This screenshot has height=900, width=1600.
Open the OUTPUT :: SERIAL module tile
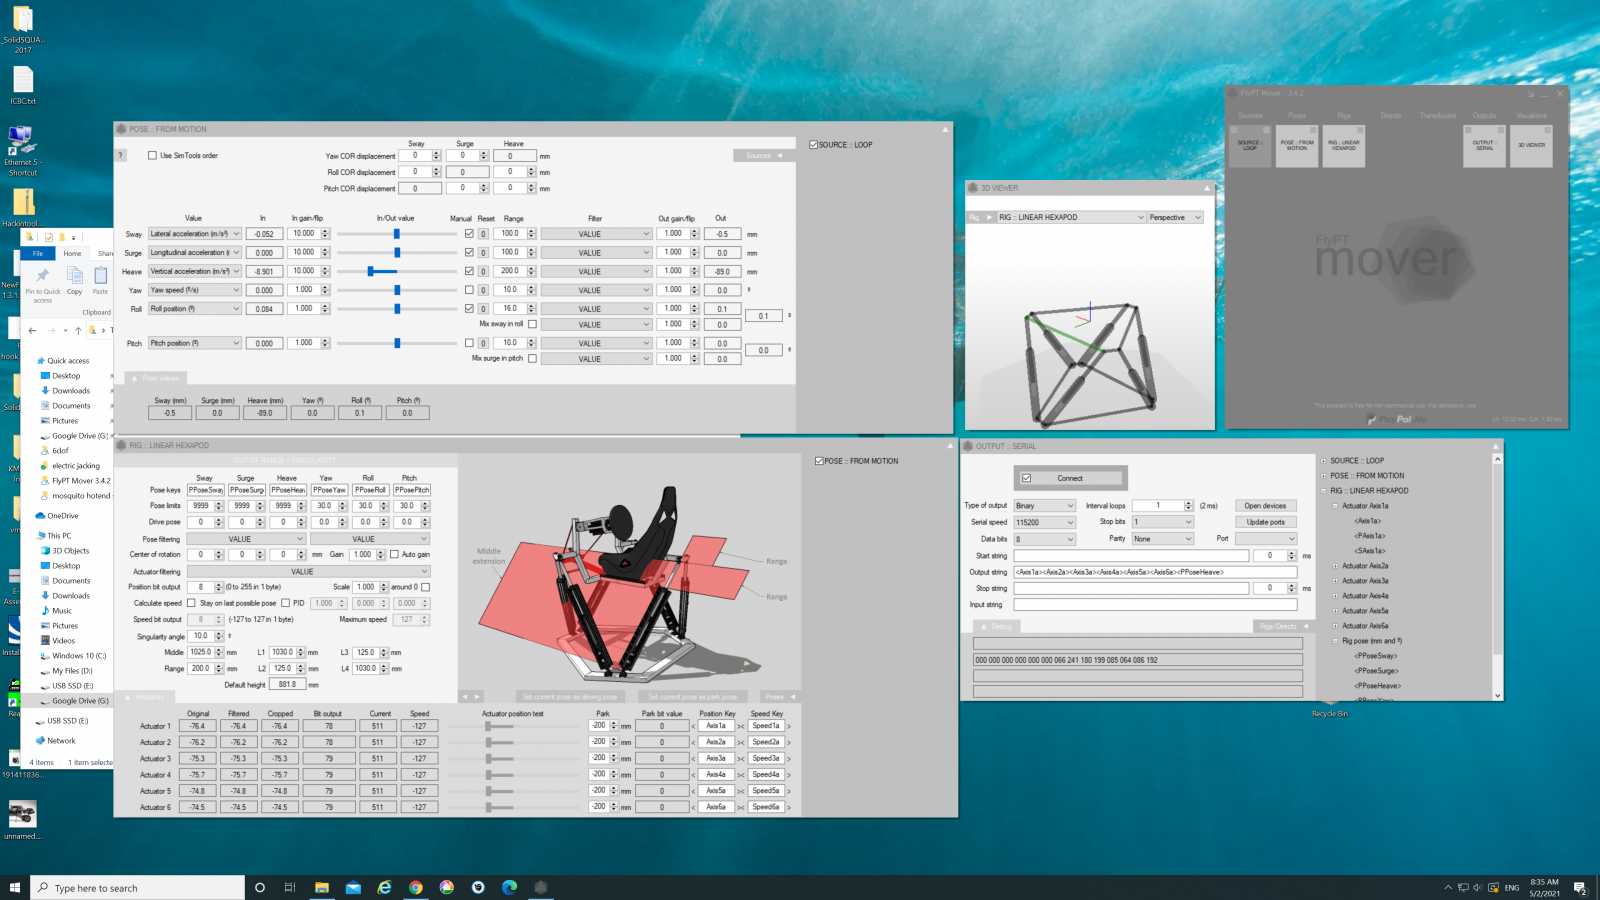tap(1484, 146)
